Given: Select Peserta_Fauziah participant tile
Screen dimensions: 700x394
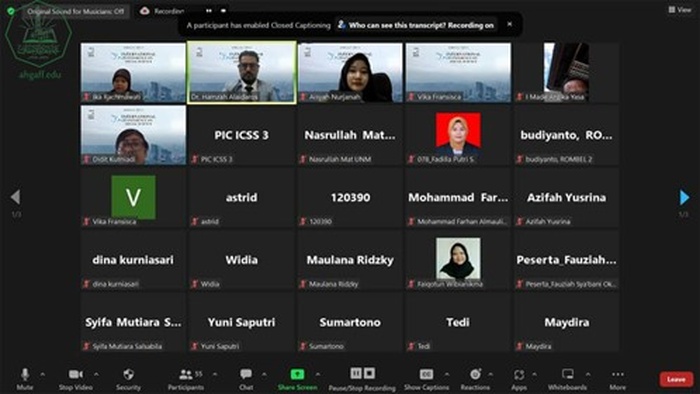Looking at the screenshot, I should click(x=566, y=260).
